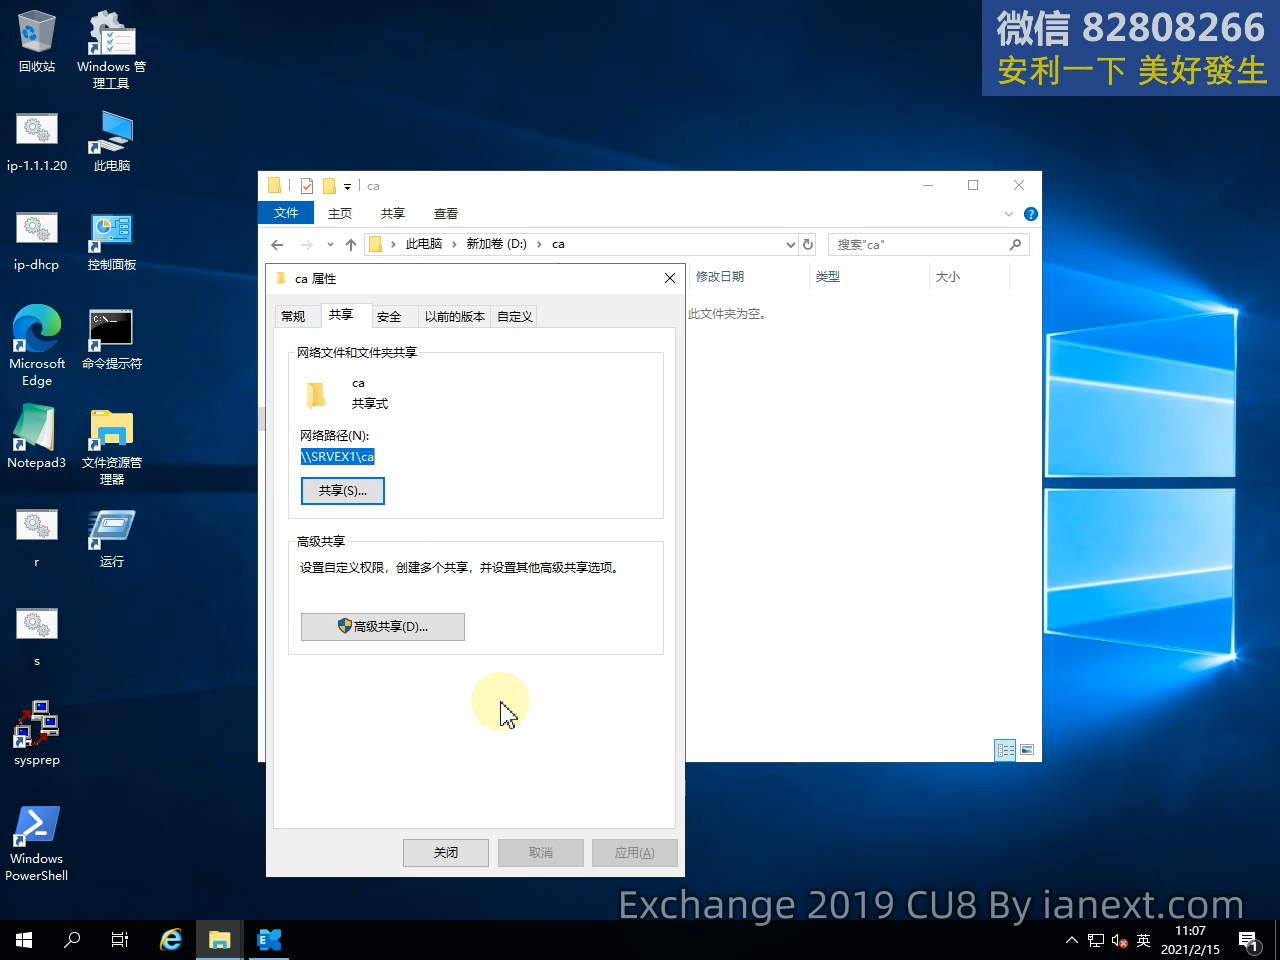This screenshot has width=1280, height=960.
Task: Open notification center on taskbar
Action: 1248,940
